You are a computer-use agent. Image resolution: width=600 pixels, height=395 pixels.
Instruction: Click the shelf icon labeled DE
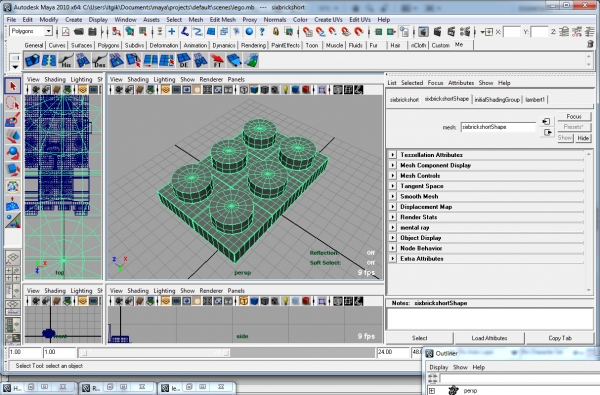point(184,61)
